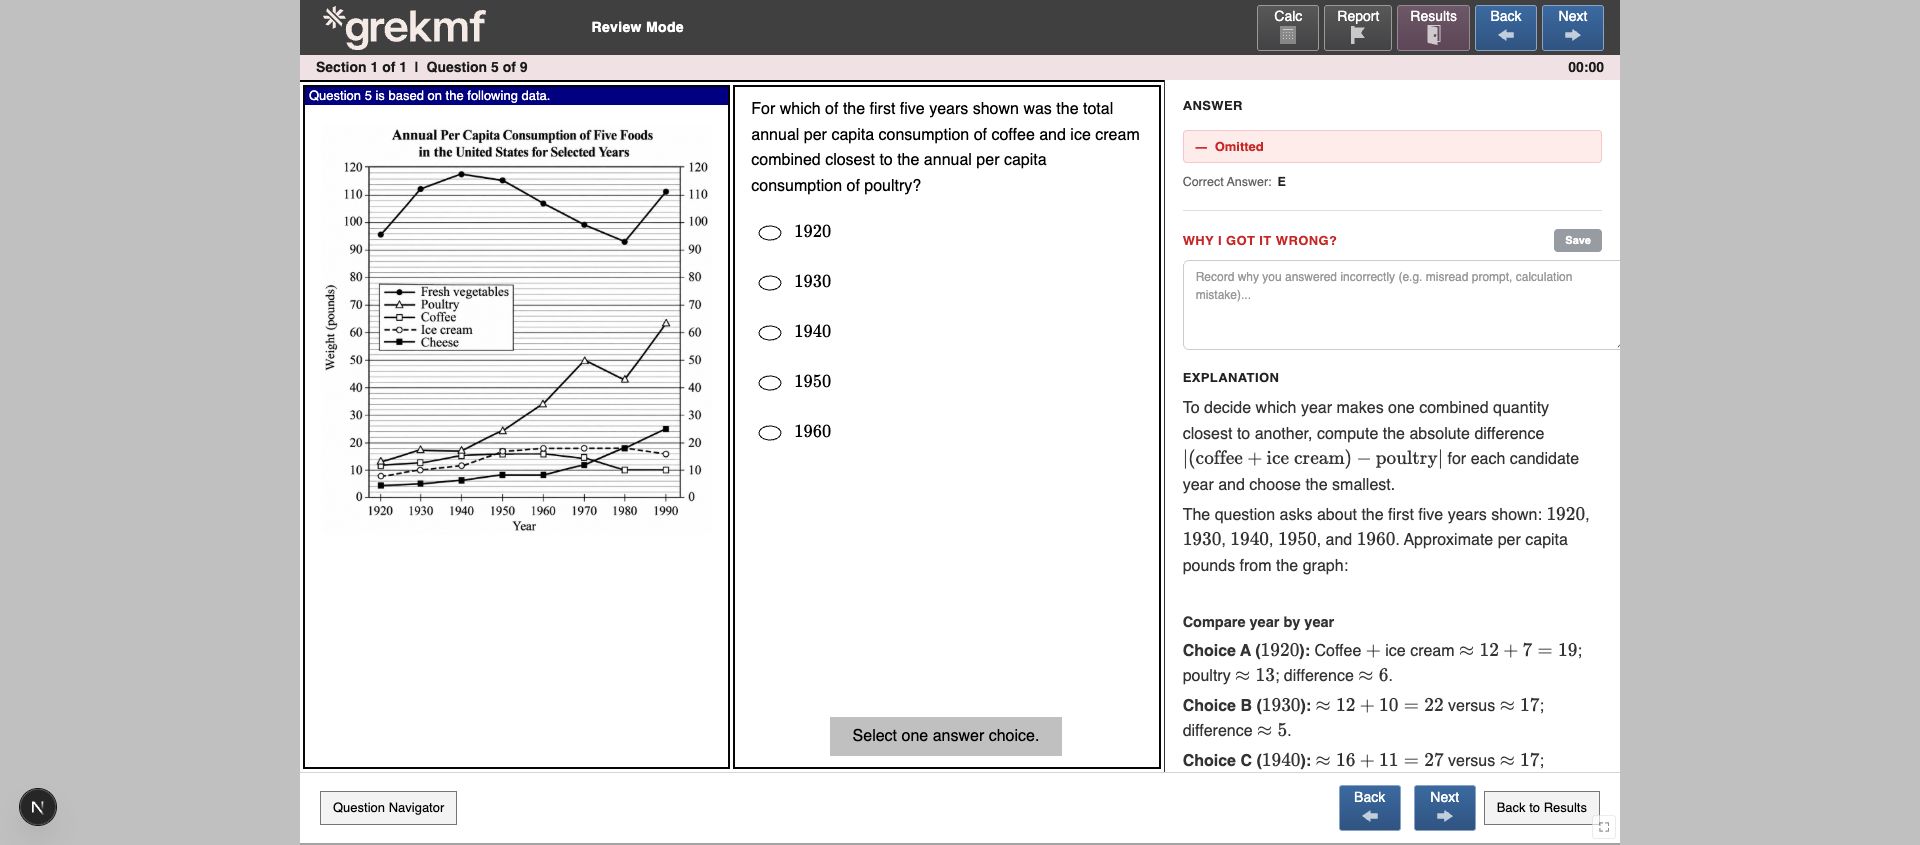Select the 1940 answer choice
Screen dimensions: 1920x845
coord(770,333)
